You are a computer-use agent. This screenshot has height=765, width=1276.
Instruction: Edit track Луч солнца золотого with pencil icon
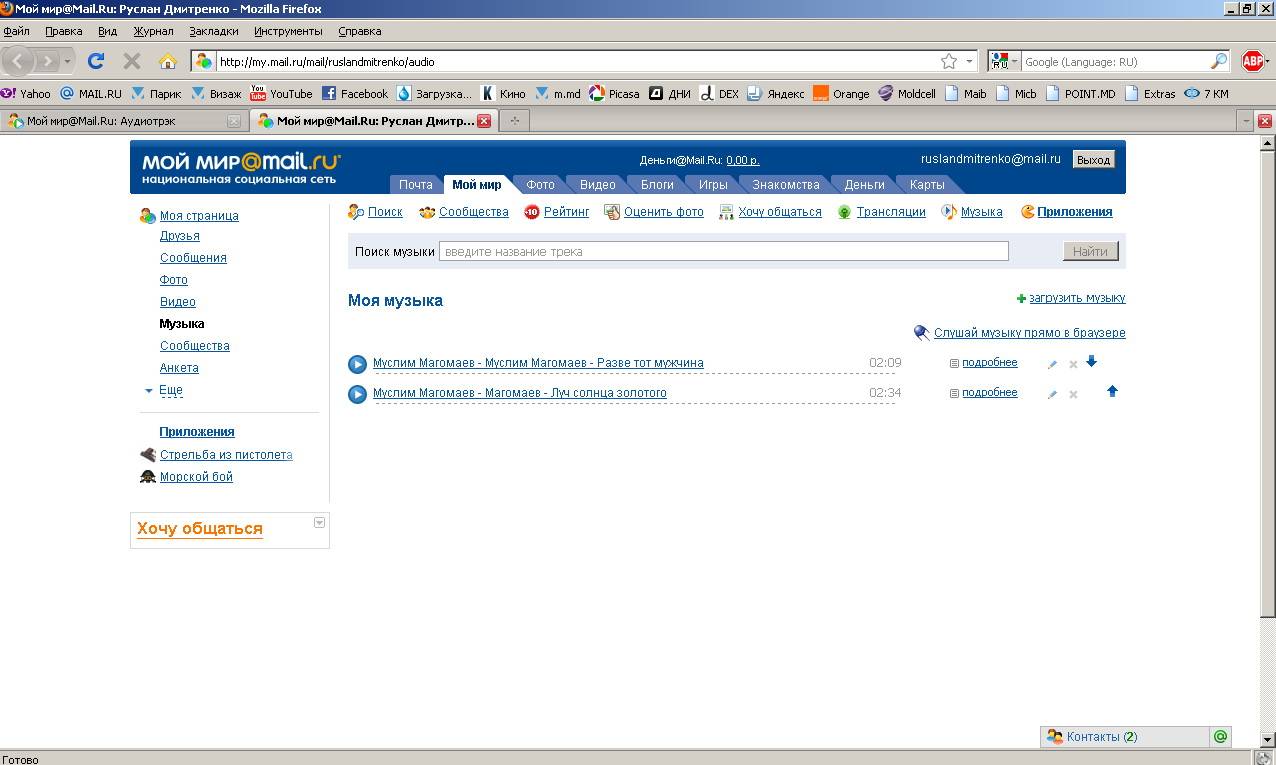[1052, 394]
